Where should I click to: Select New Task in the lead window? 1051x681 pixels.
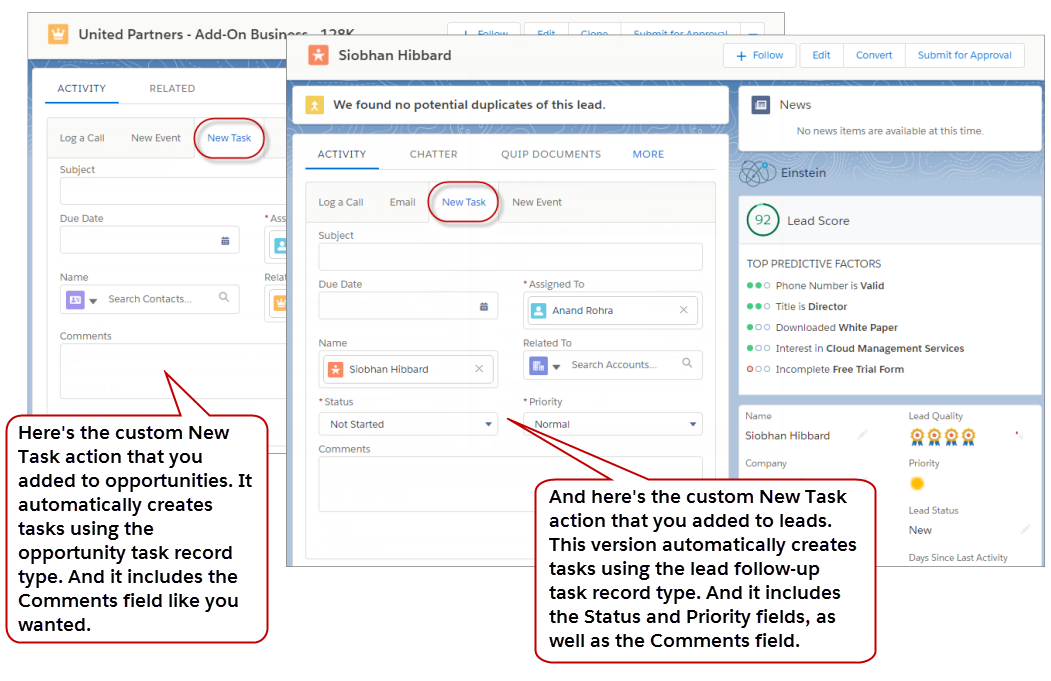(x=464, y=202)
